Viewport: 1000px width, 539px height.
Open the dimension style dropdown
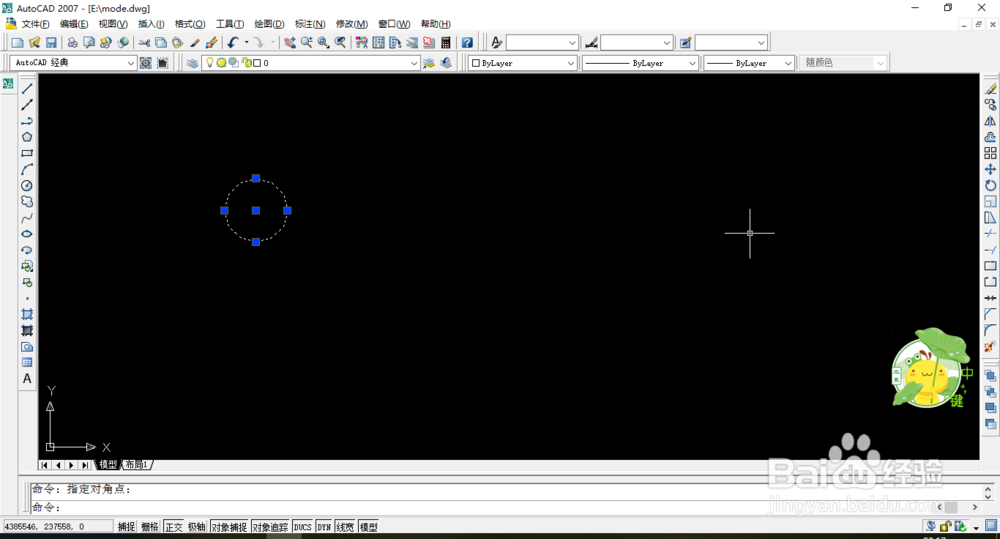coord(666,43)
